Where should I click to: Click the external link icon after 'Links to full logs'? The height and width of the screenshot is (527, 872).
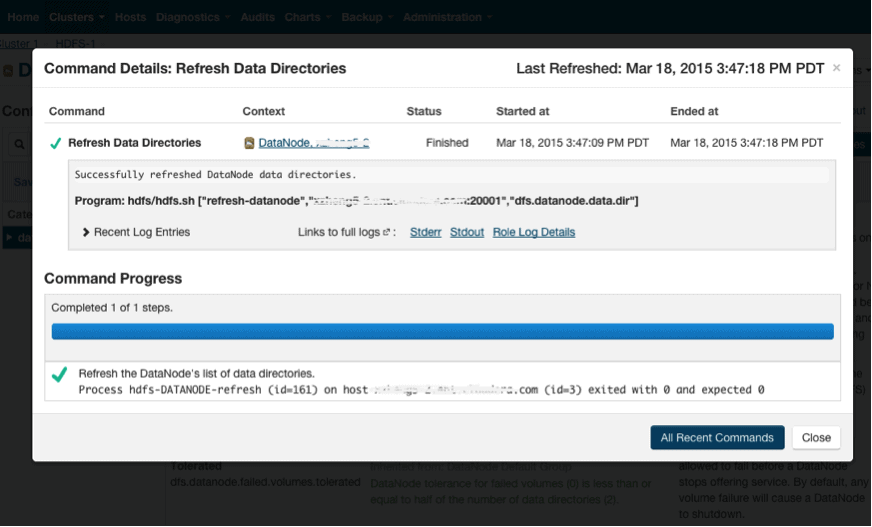[x=386, y=232]
